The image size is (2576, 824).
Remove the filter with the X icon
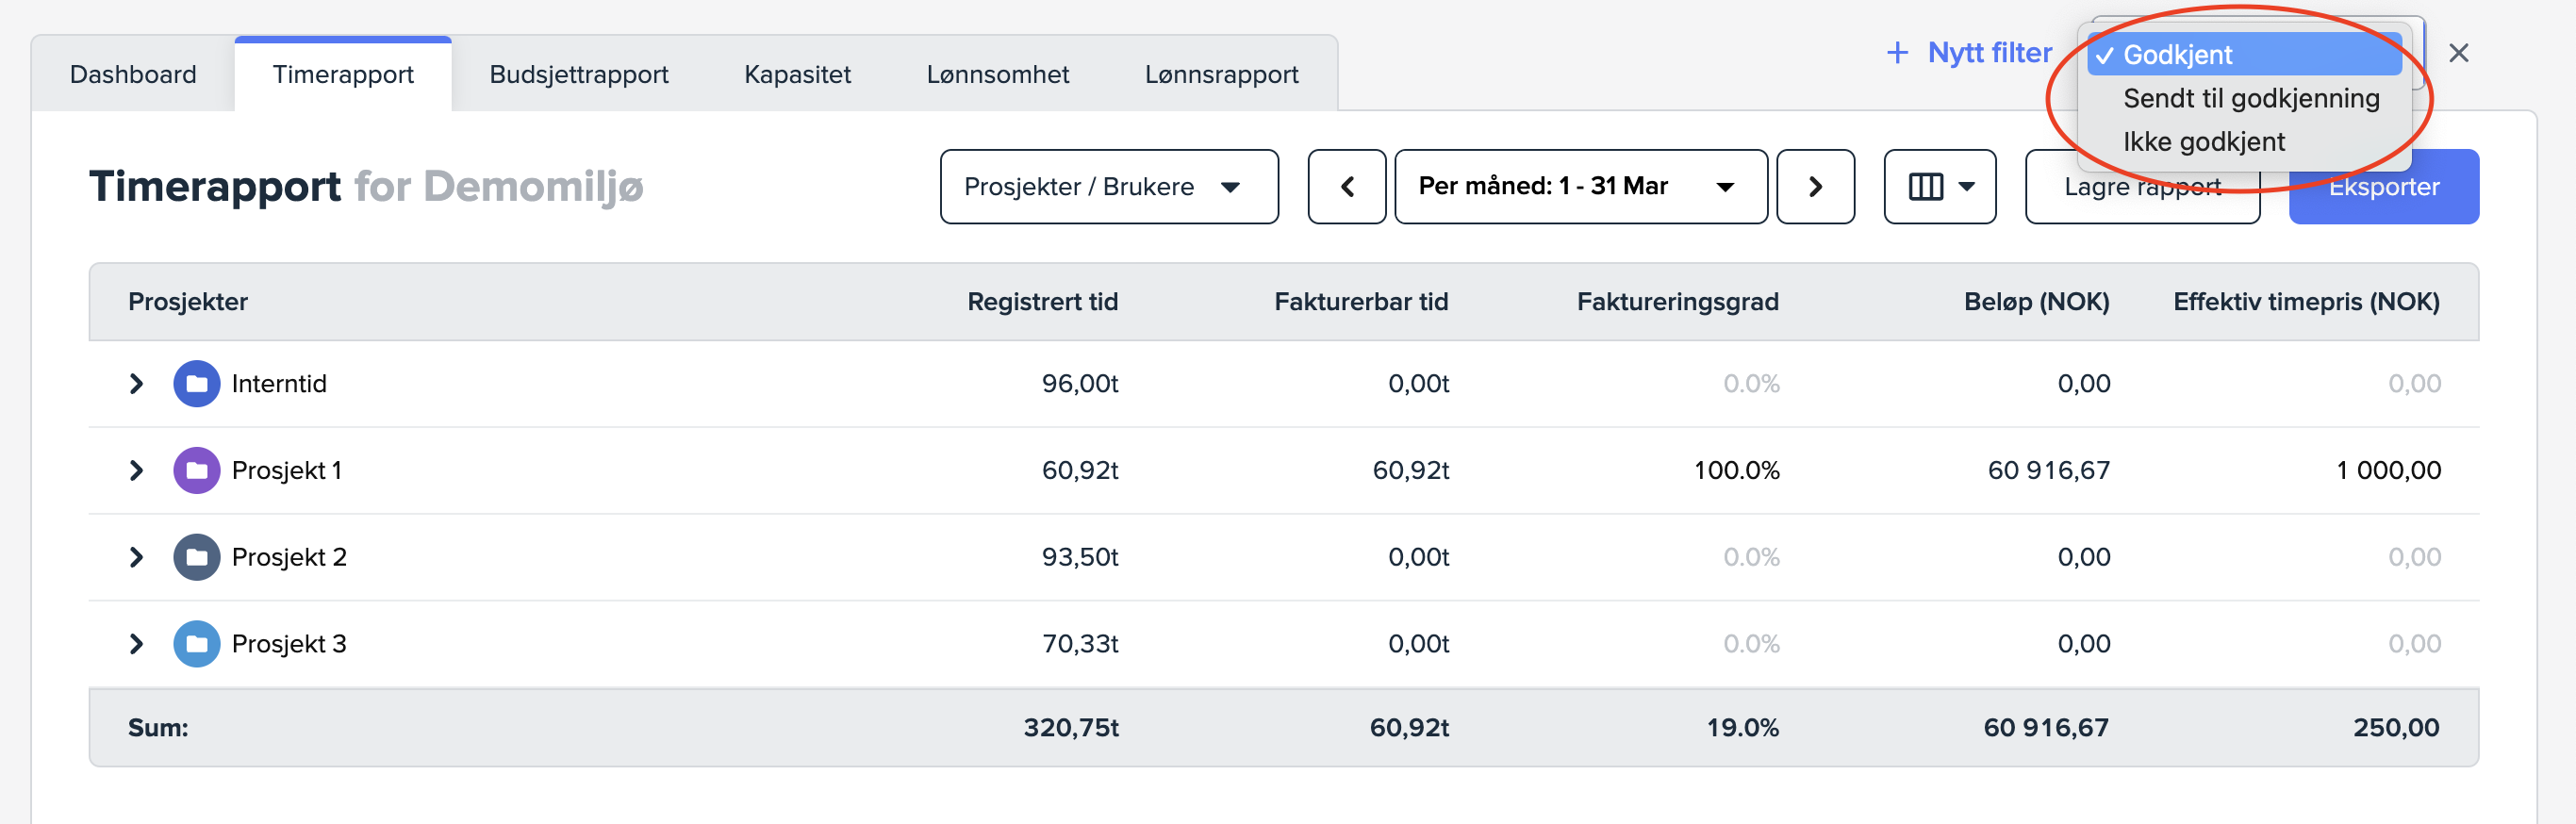(2458, 53)
